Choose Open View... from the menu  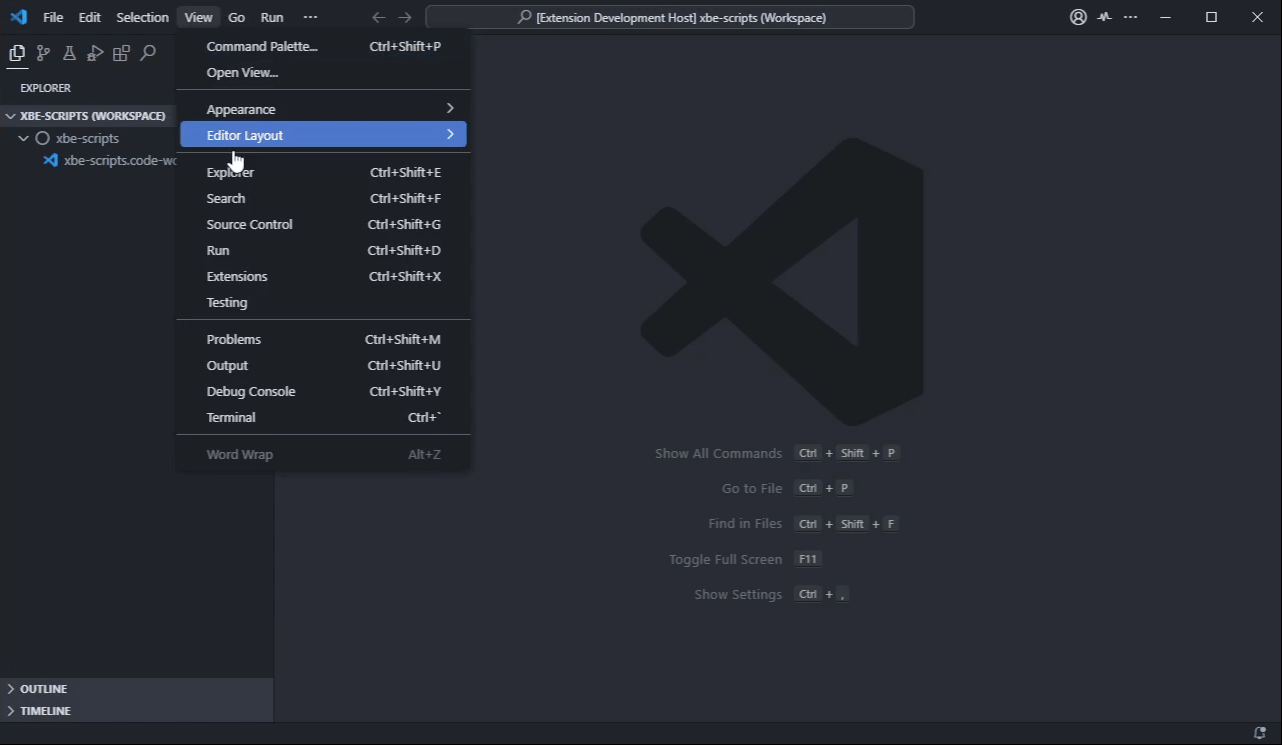click(323, 72)
